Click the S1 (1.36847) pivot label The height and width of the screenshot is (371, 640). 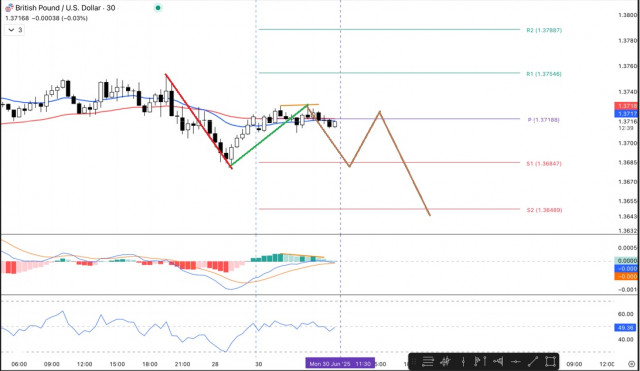click(x=544, y=164)
